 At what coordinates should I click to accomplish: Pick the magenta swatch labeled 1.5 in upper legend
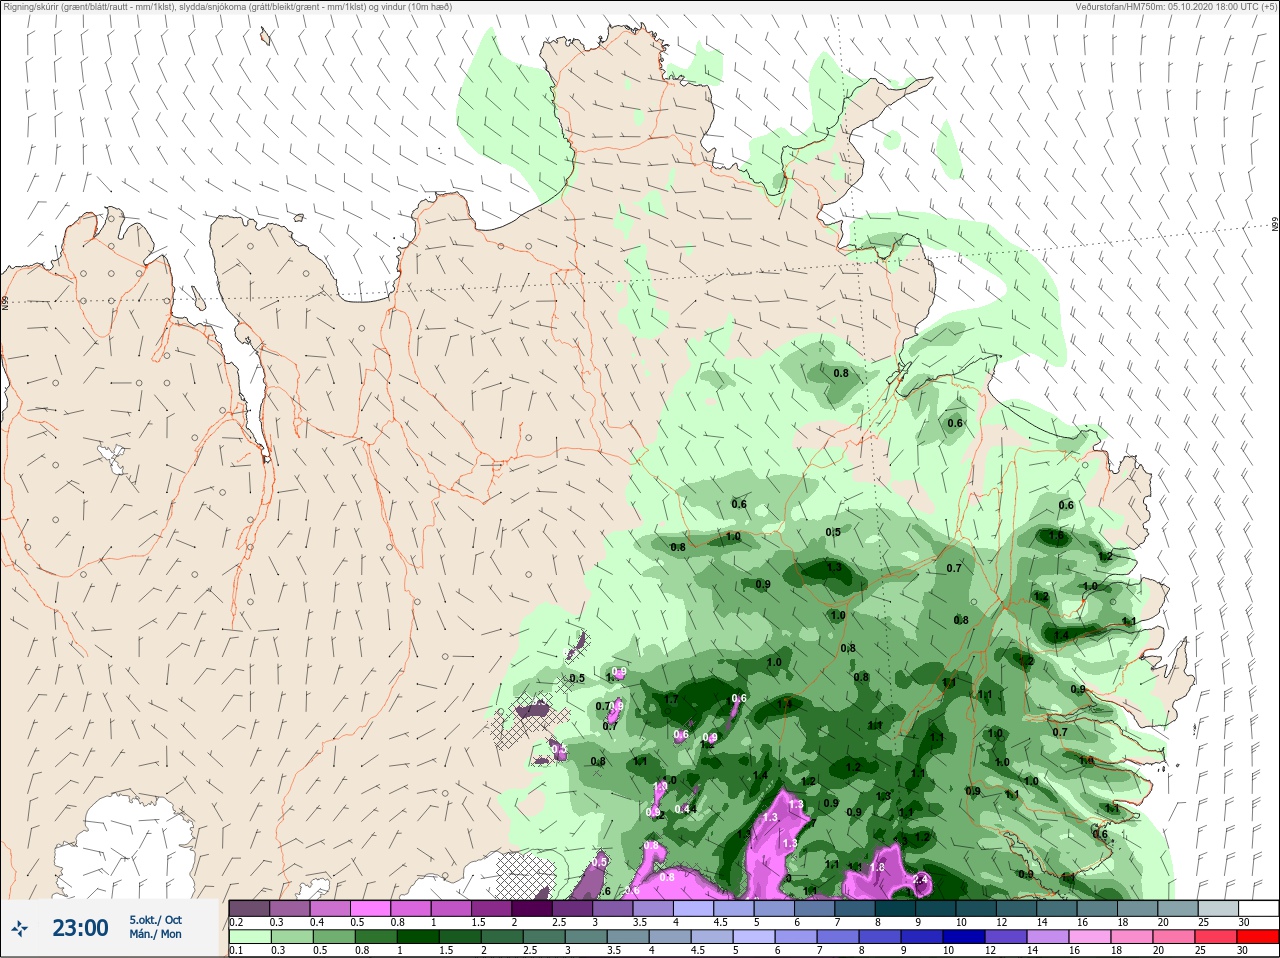pyautogui.click(x=491, y=908)
